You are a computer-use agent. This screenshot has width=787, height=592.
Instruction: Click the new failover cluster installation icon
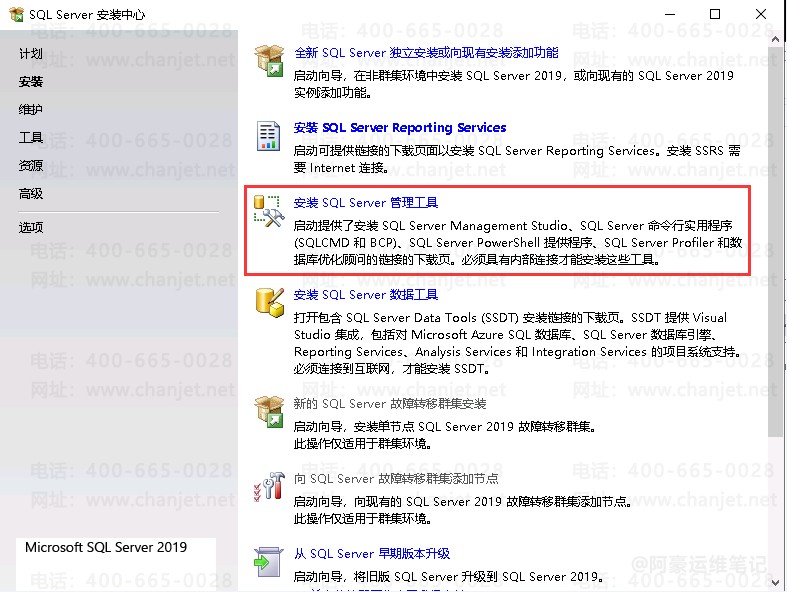pos(270,411)
